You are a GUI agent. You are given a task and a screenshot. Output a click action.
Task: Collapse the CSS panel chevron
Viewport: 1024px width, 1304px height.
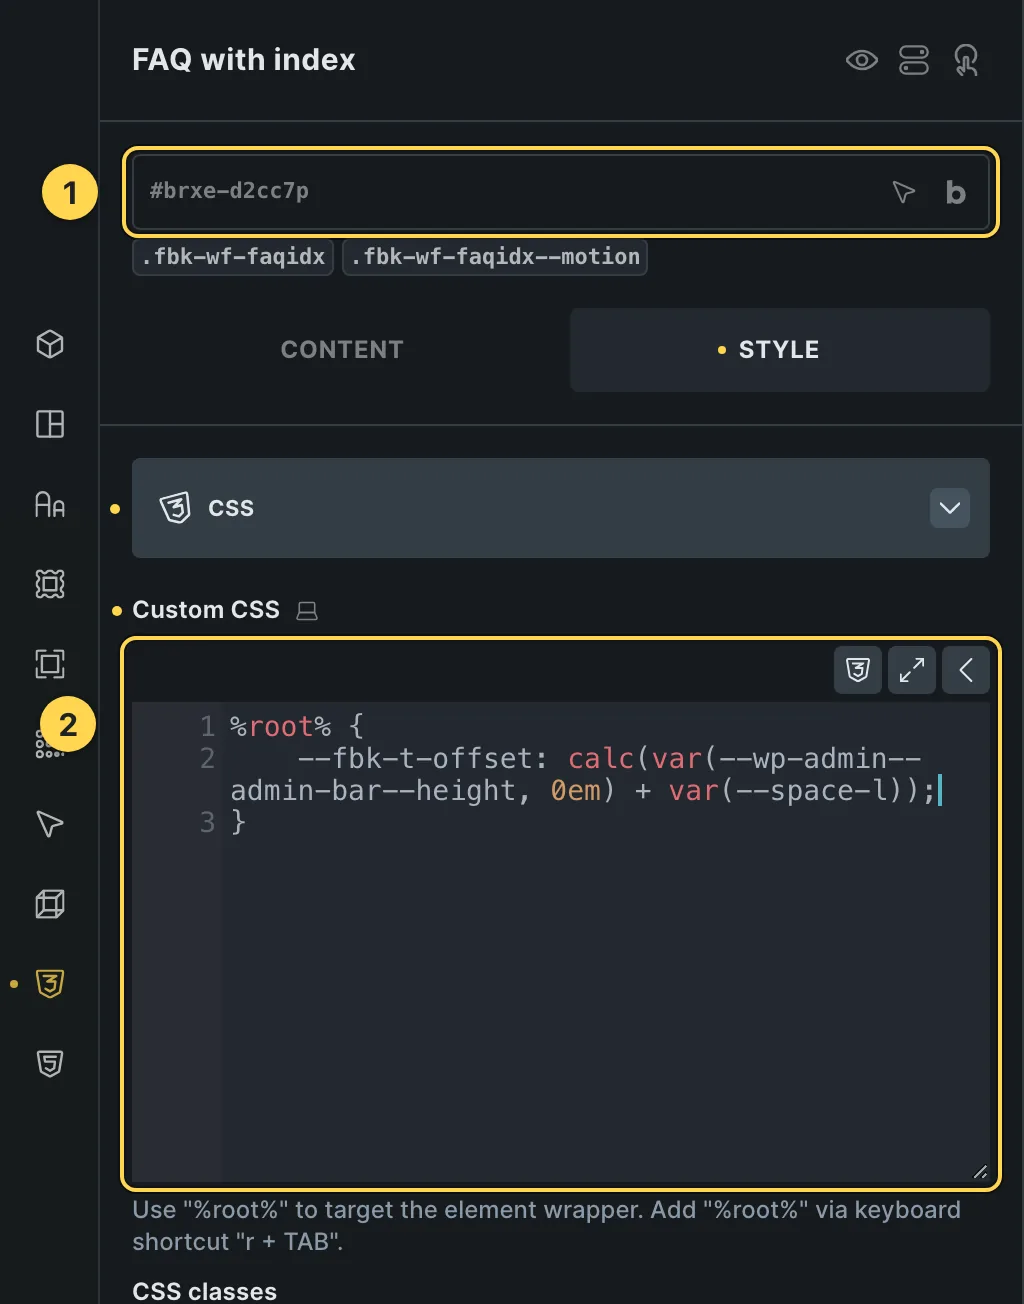coord(950,508)
